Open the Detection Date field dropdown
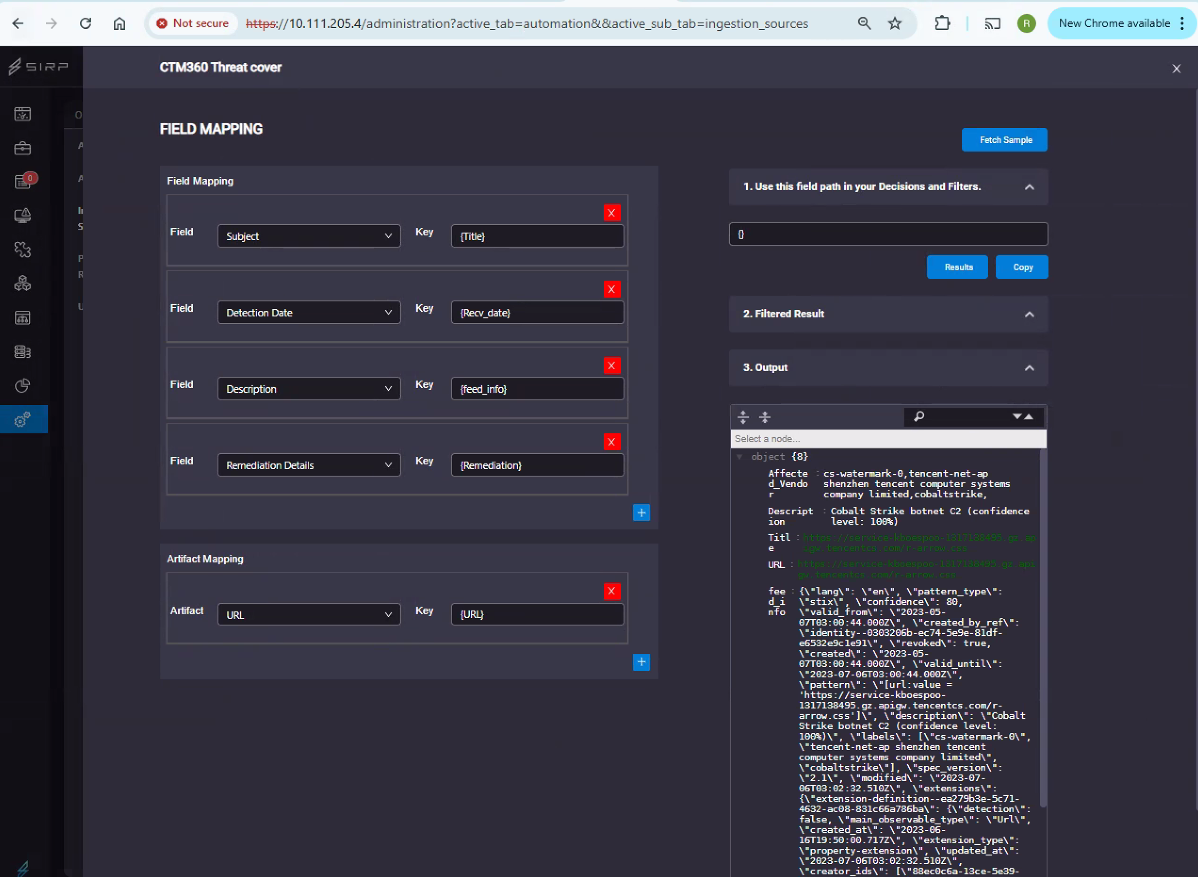1198x877 pixels. (x=309, y=312)
